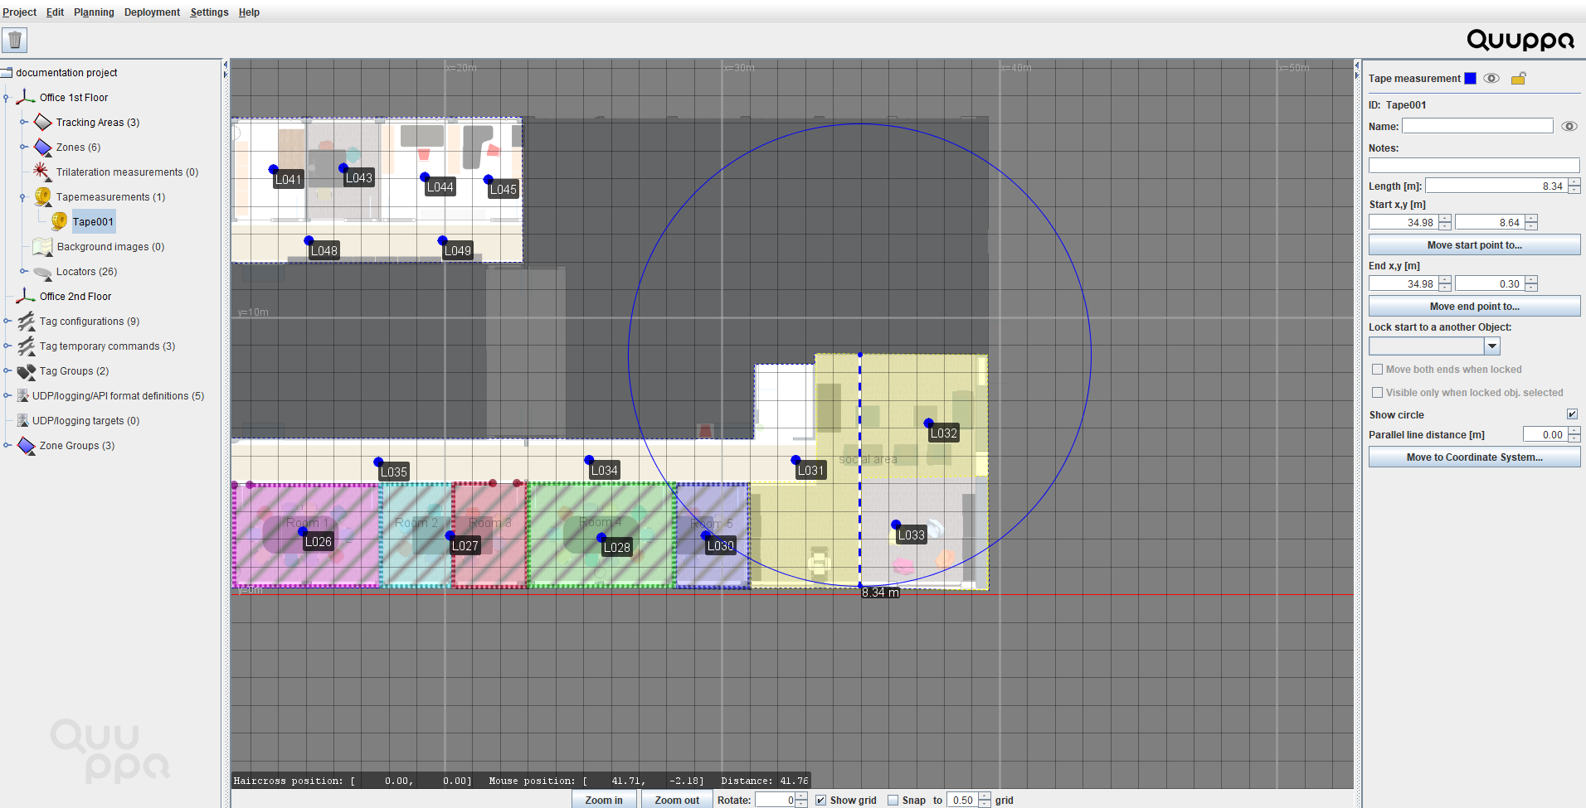1586x808 pixels.
Task: Select the Tracking Areas icon in tree
Action: tap(42, 122)
